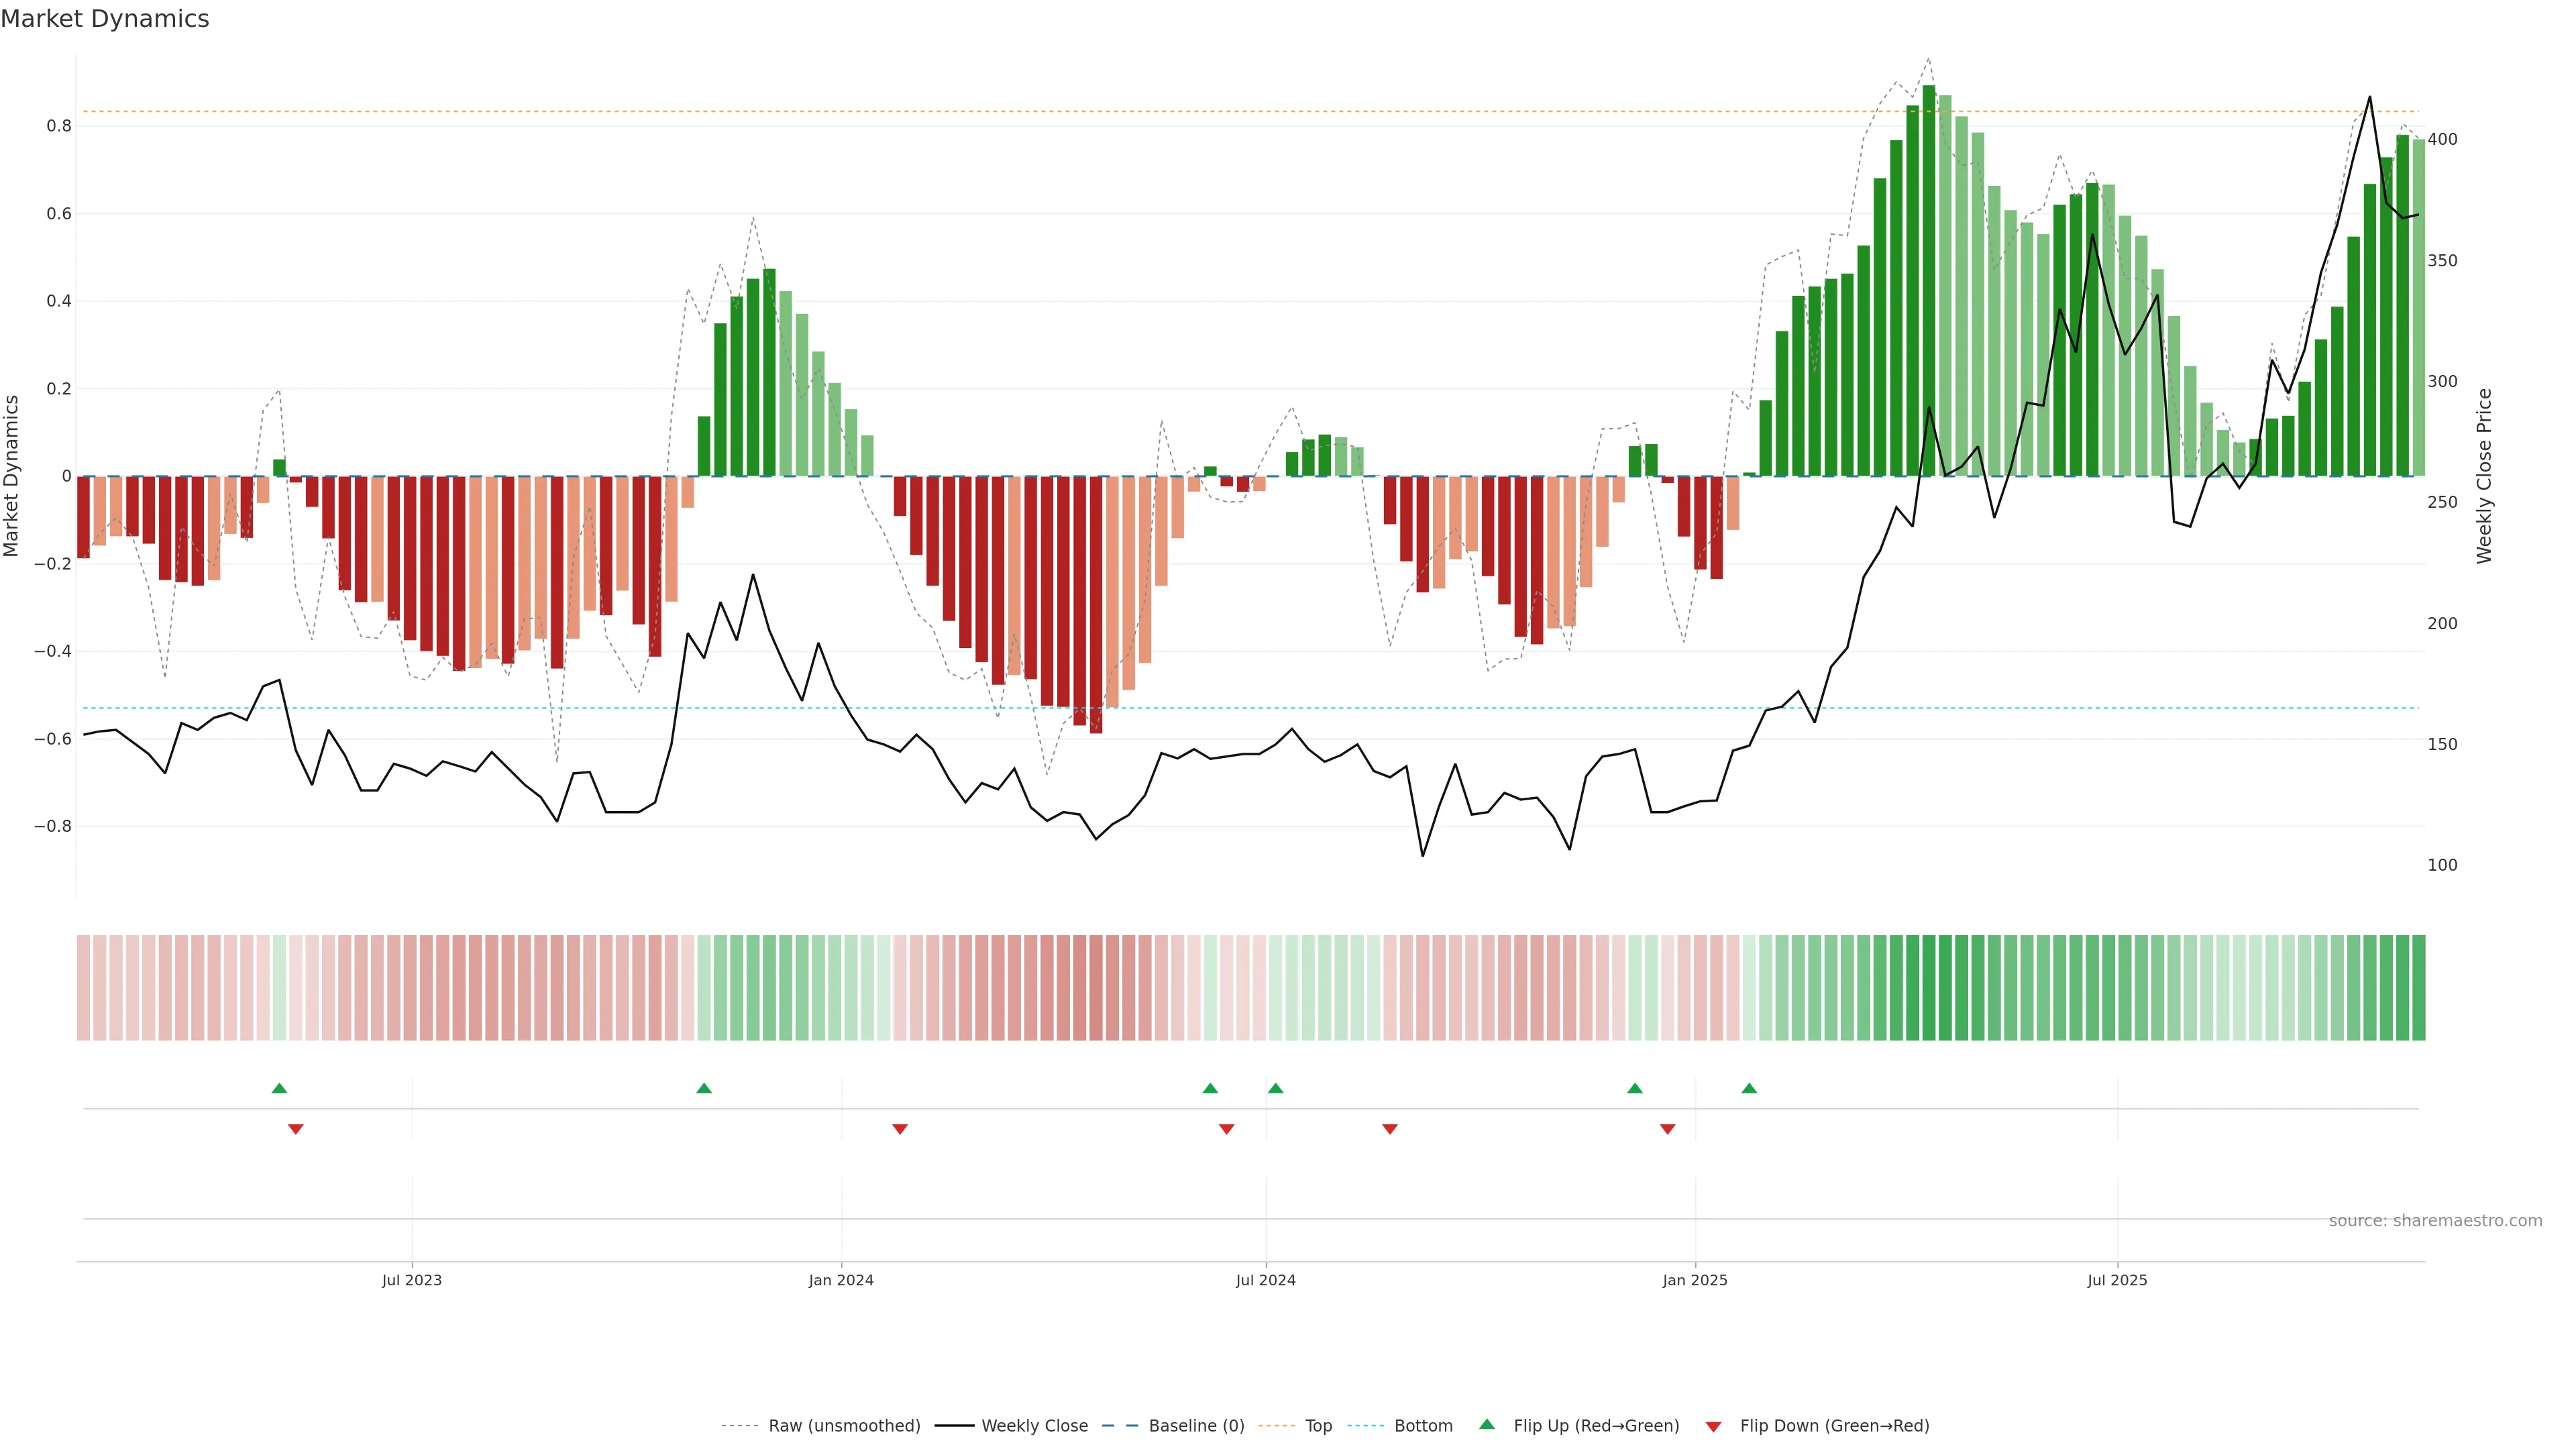Click the Jul 2025 x-axis tick label

tap(2117, 1280)
